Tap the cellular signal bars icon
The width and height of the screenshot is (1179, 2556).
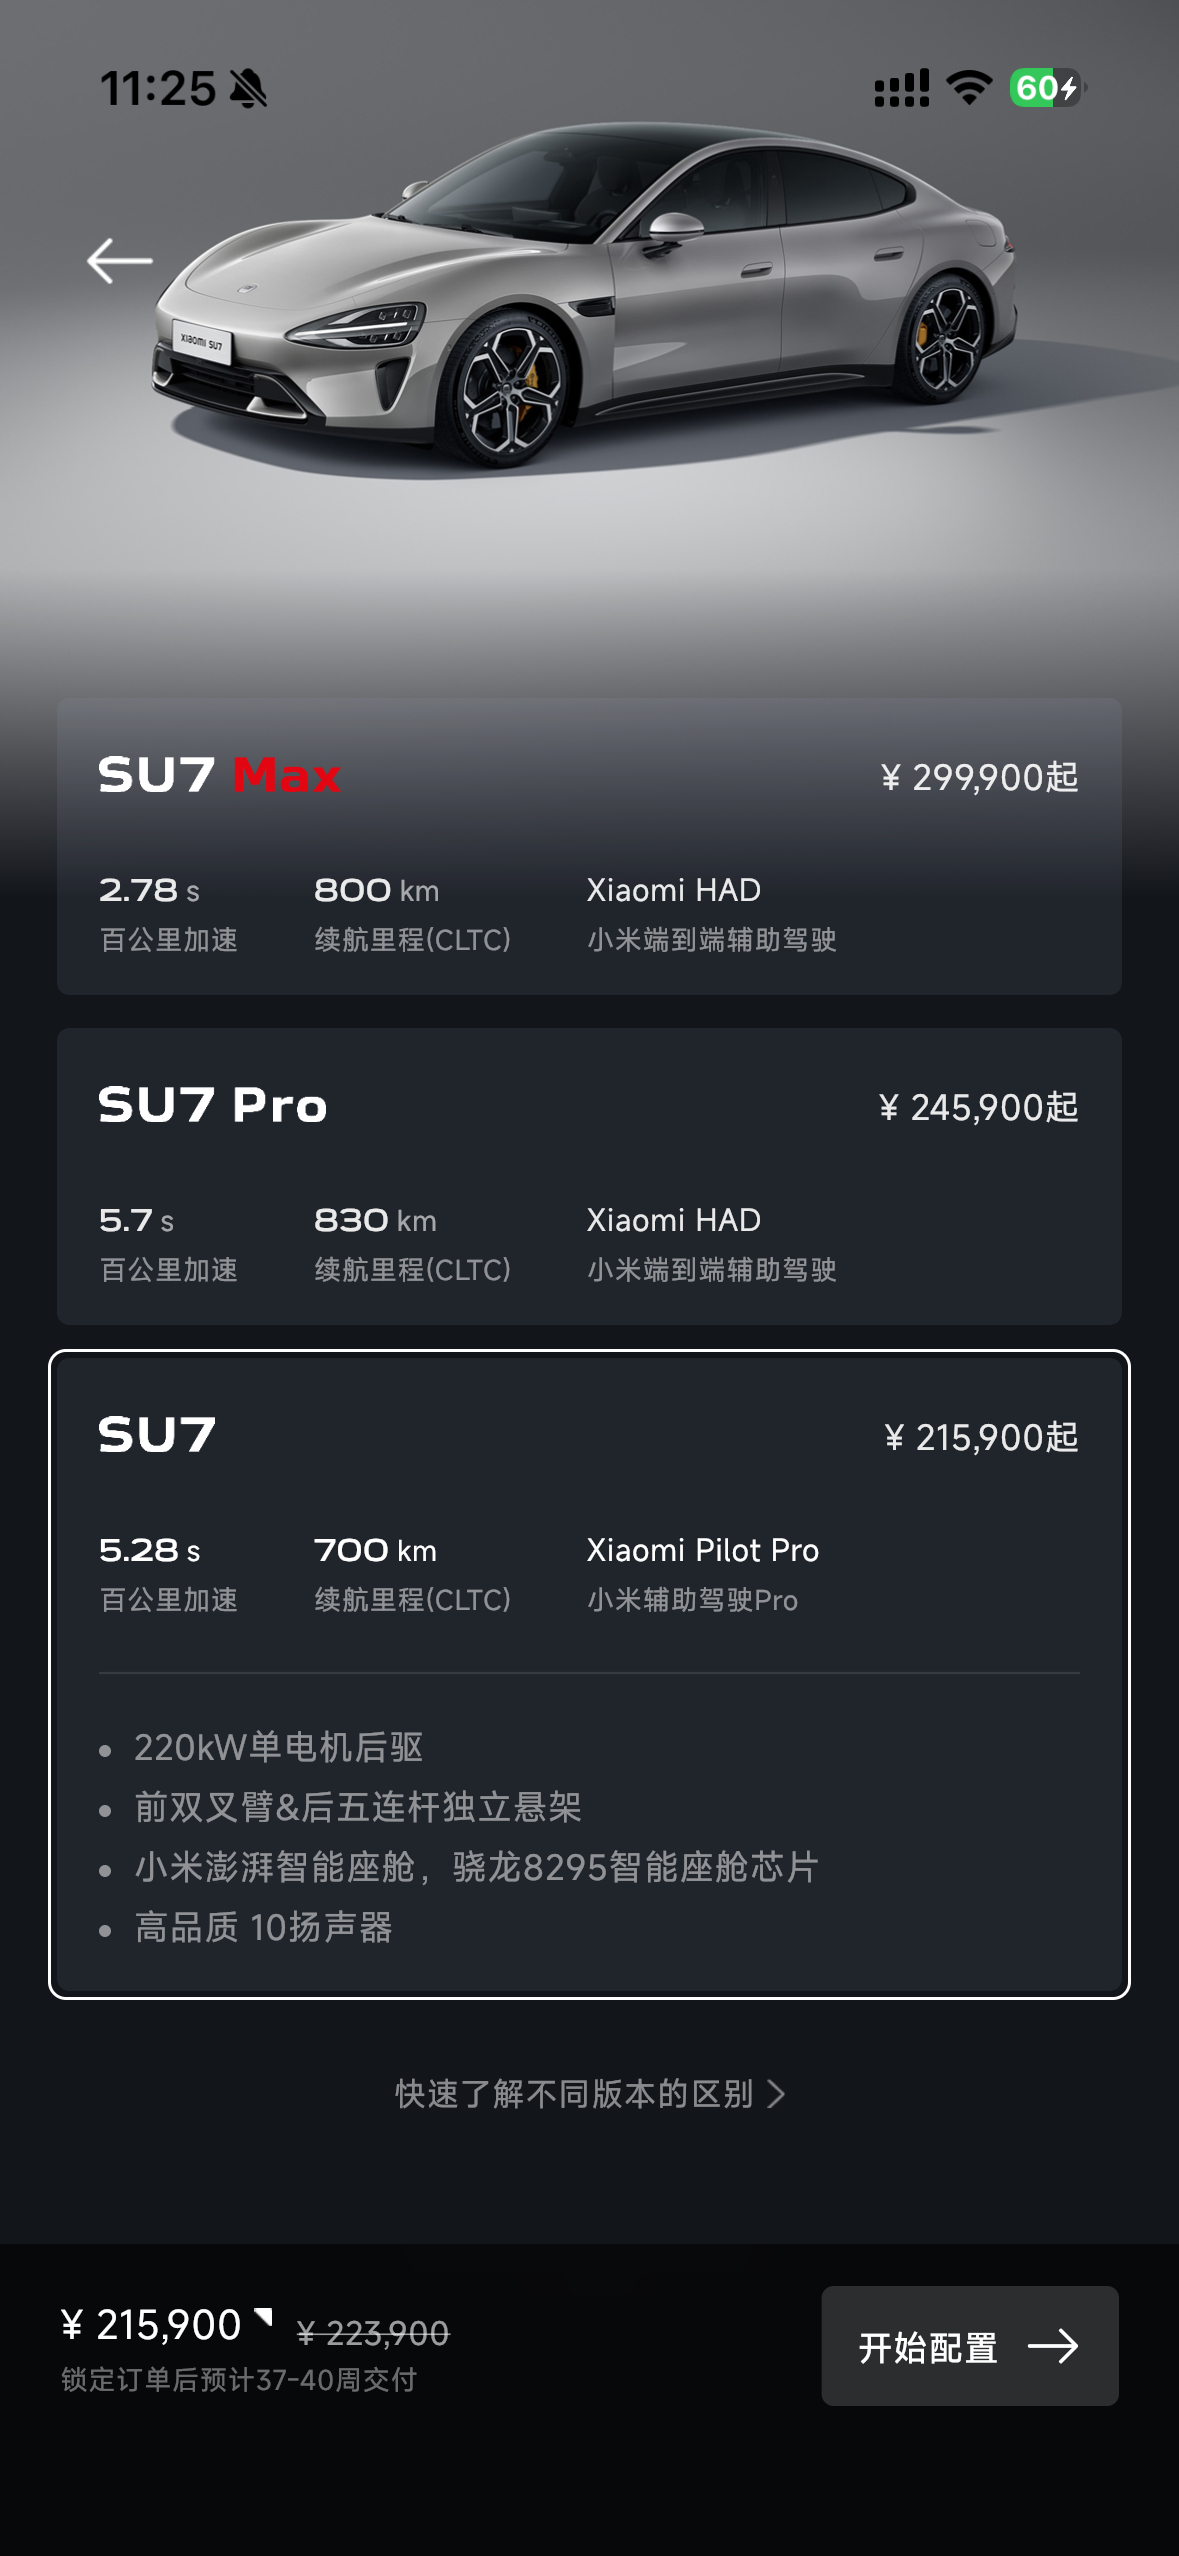(901, 88)
